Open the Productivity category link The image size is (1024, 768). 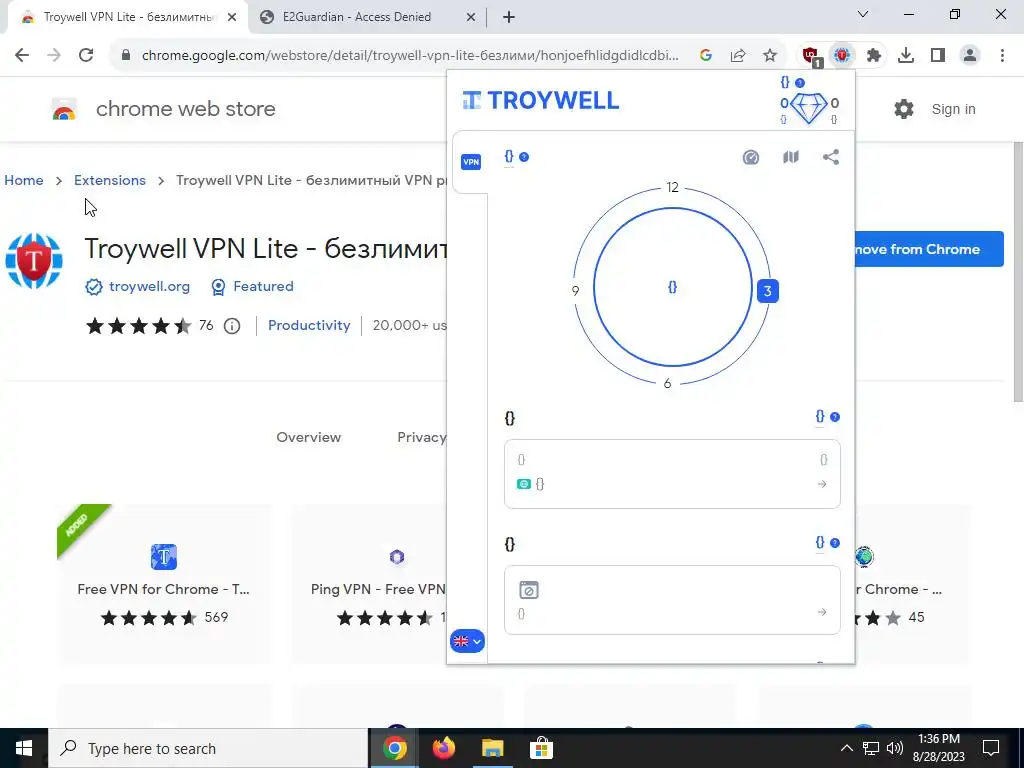[309, 325]
